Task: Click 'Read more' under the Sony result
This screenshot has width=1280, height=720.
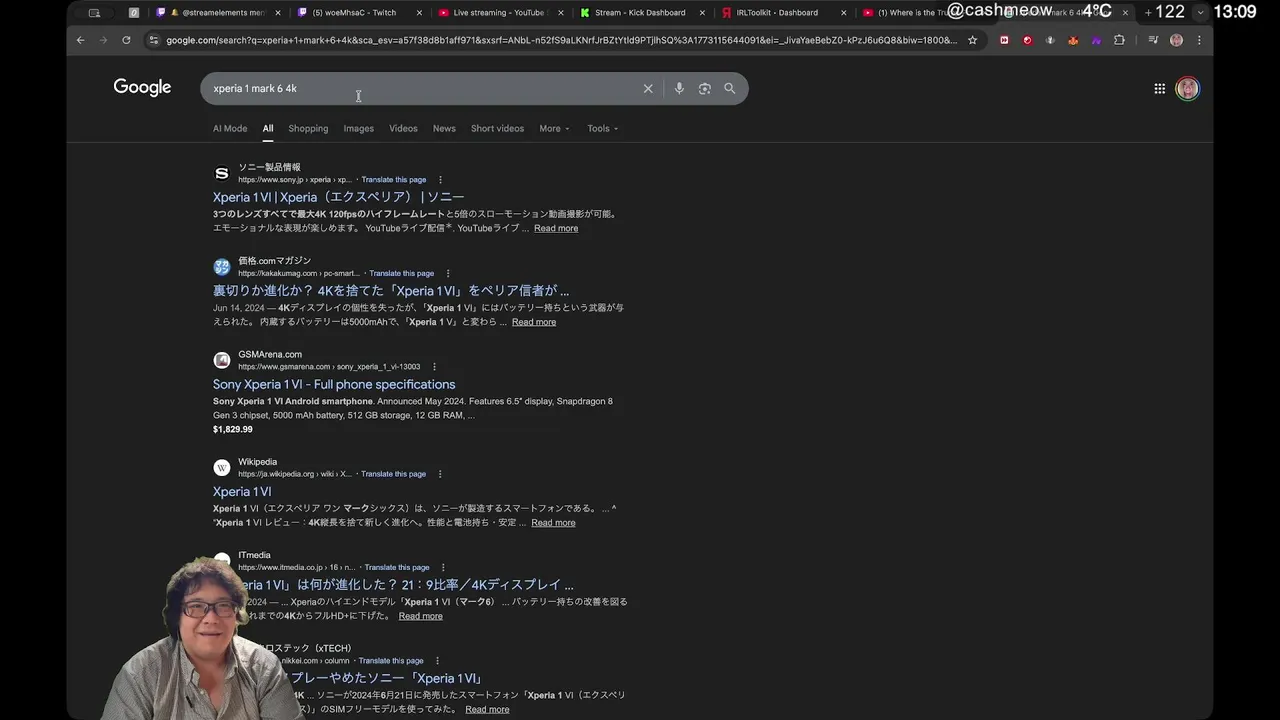Action: [556, 229]
